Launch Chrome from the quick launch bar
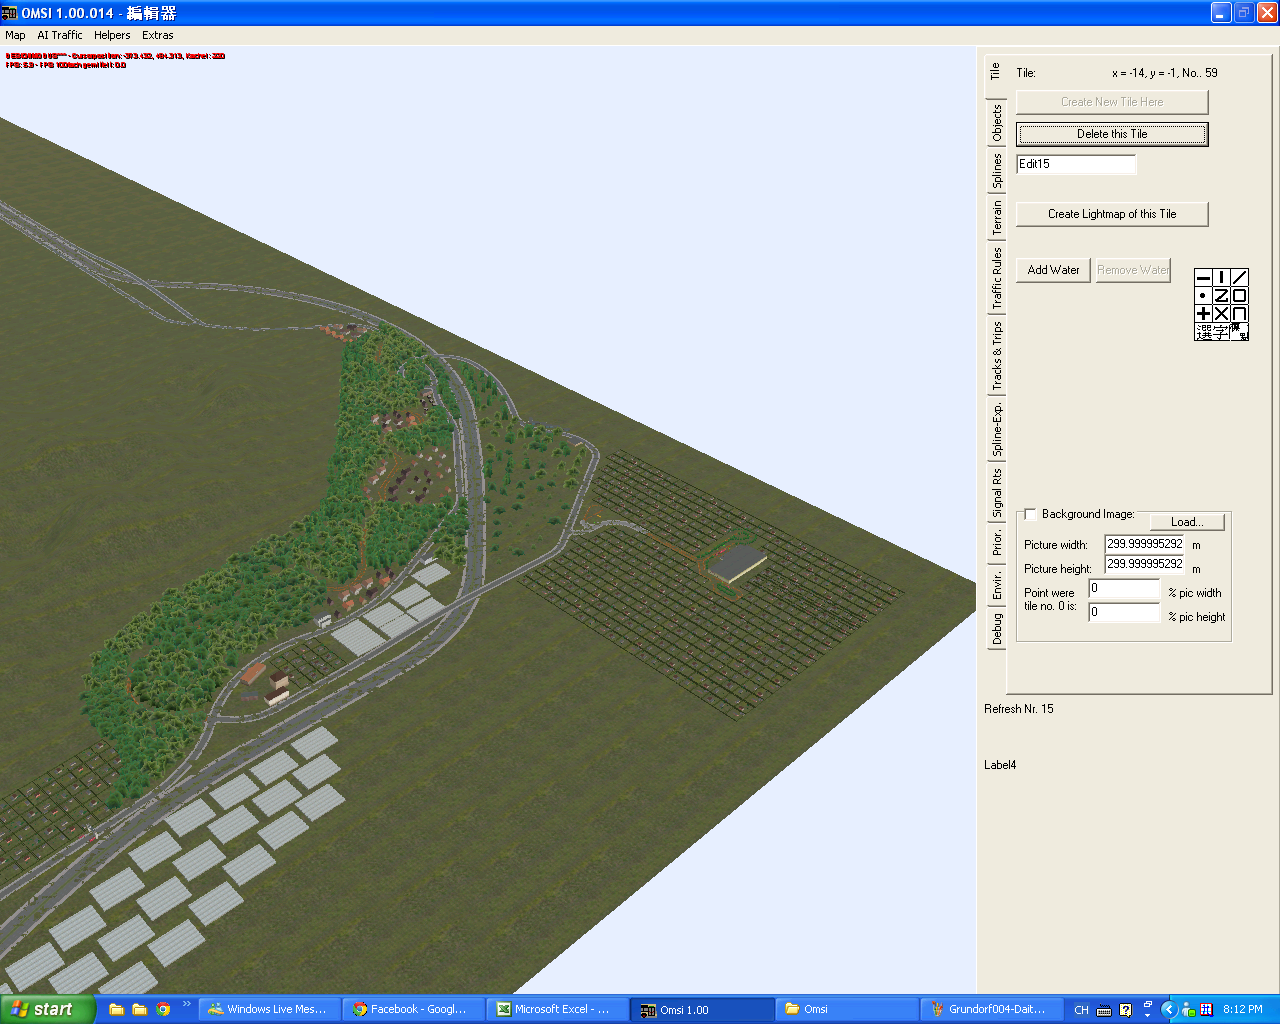Viewport: 1280px width, 1024px height. coord(163,1009)
